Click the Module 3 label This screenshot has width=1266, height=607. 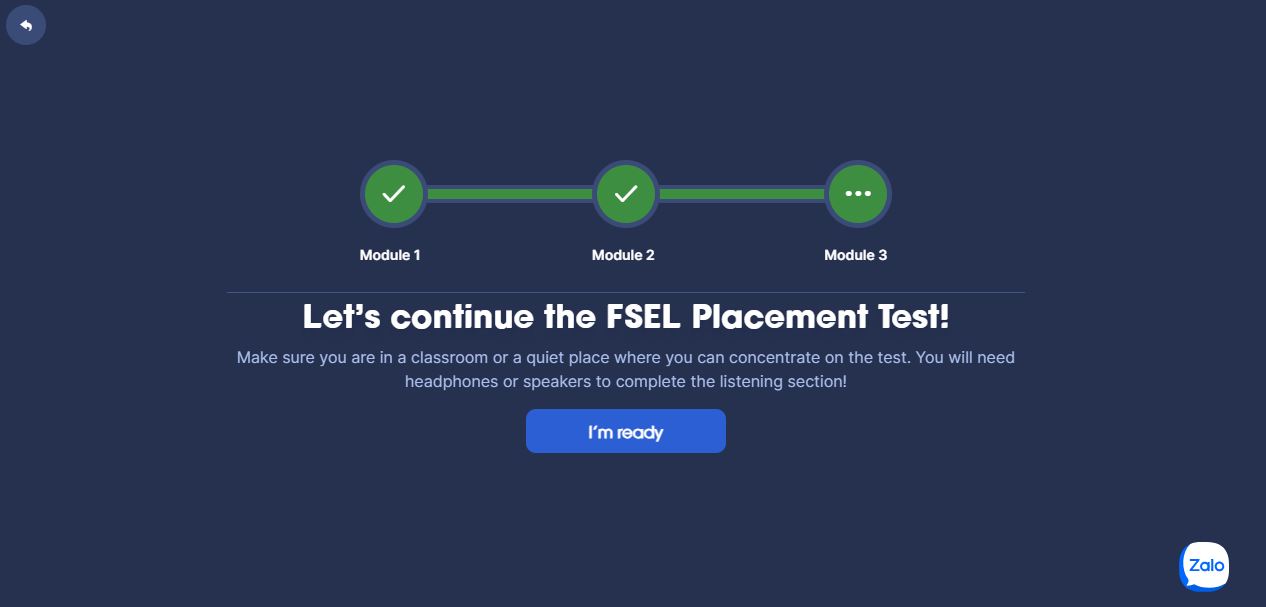[855, 255]
